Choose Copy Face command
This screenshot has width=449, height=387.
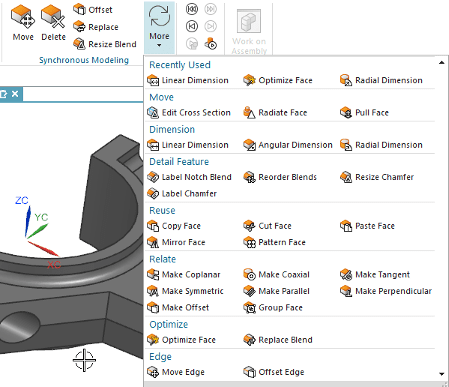(174, 226)
